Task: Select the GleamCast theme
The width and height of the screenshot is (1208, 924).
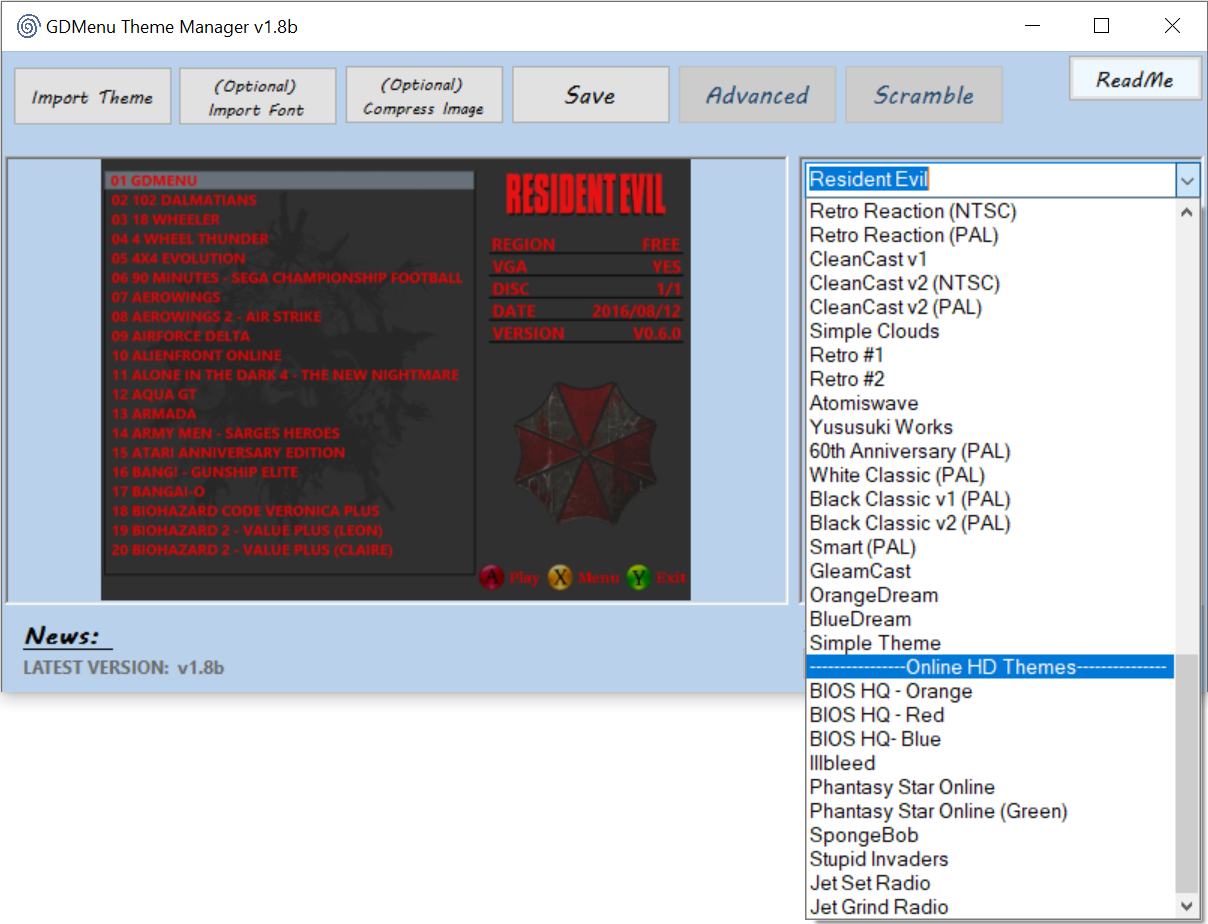Action: coord(990,571)
